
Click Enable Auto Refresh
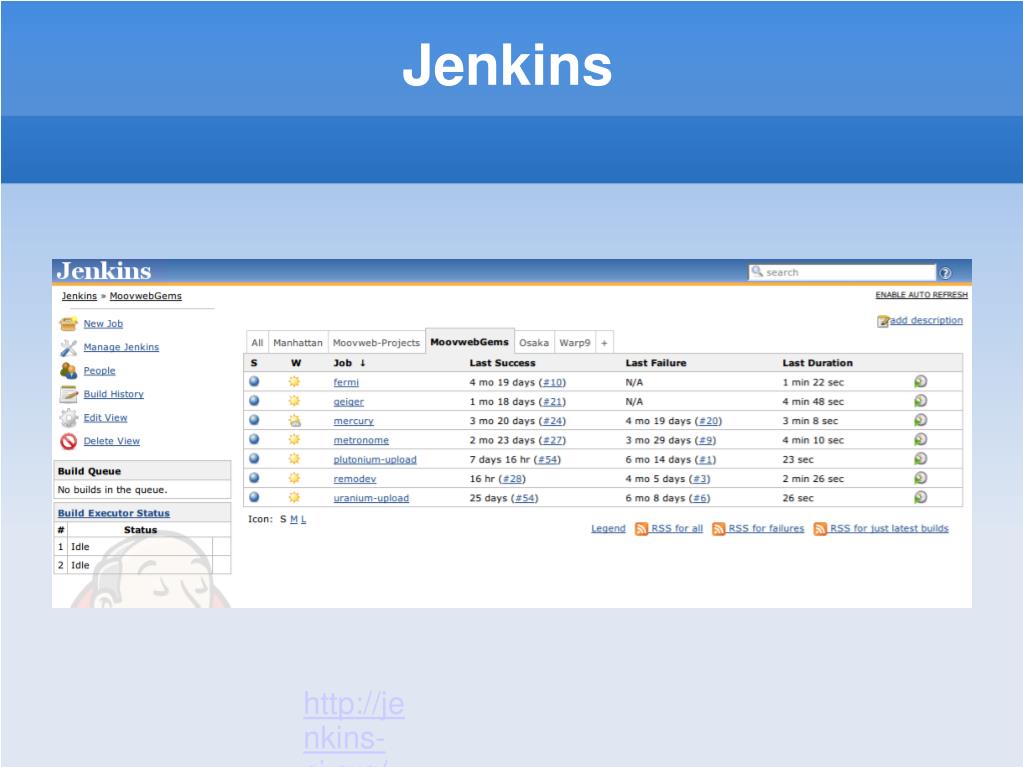tap(921, 295)
